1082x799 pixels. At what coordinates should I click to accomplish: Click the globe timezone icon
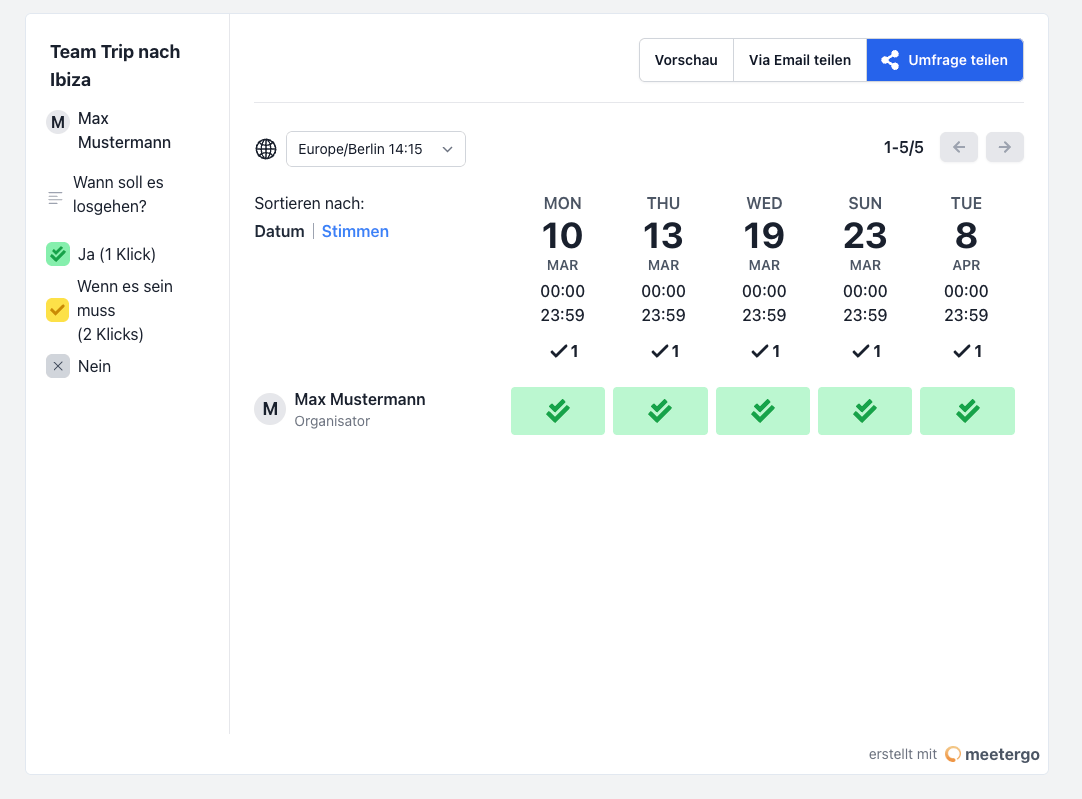[266, 149]
